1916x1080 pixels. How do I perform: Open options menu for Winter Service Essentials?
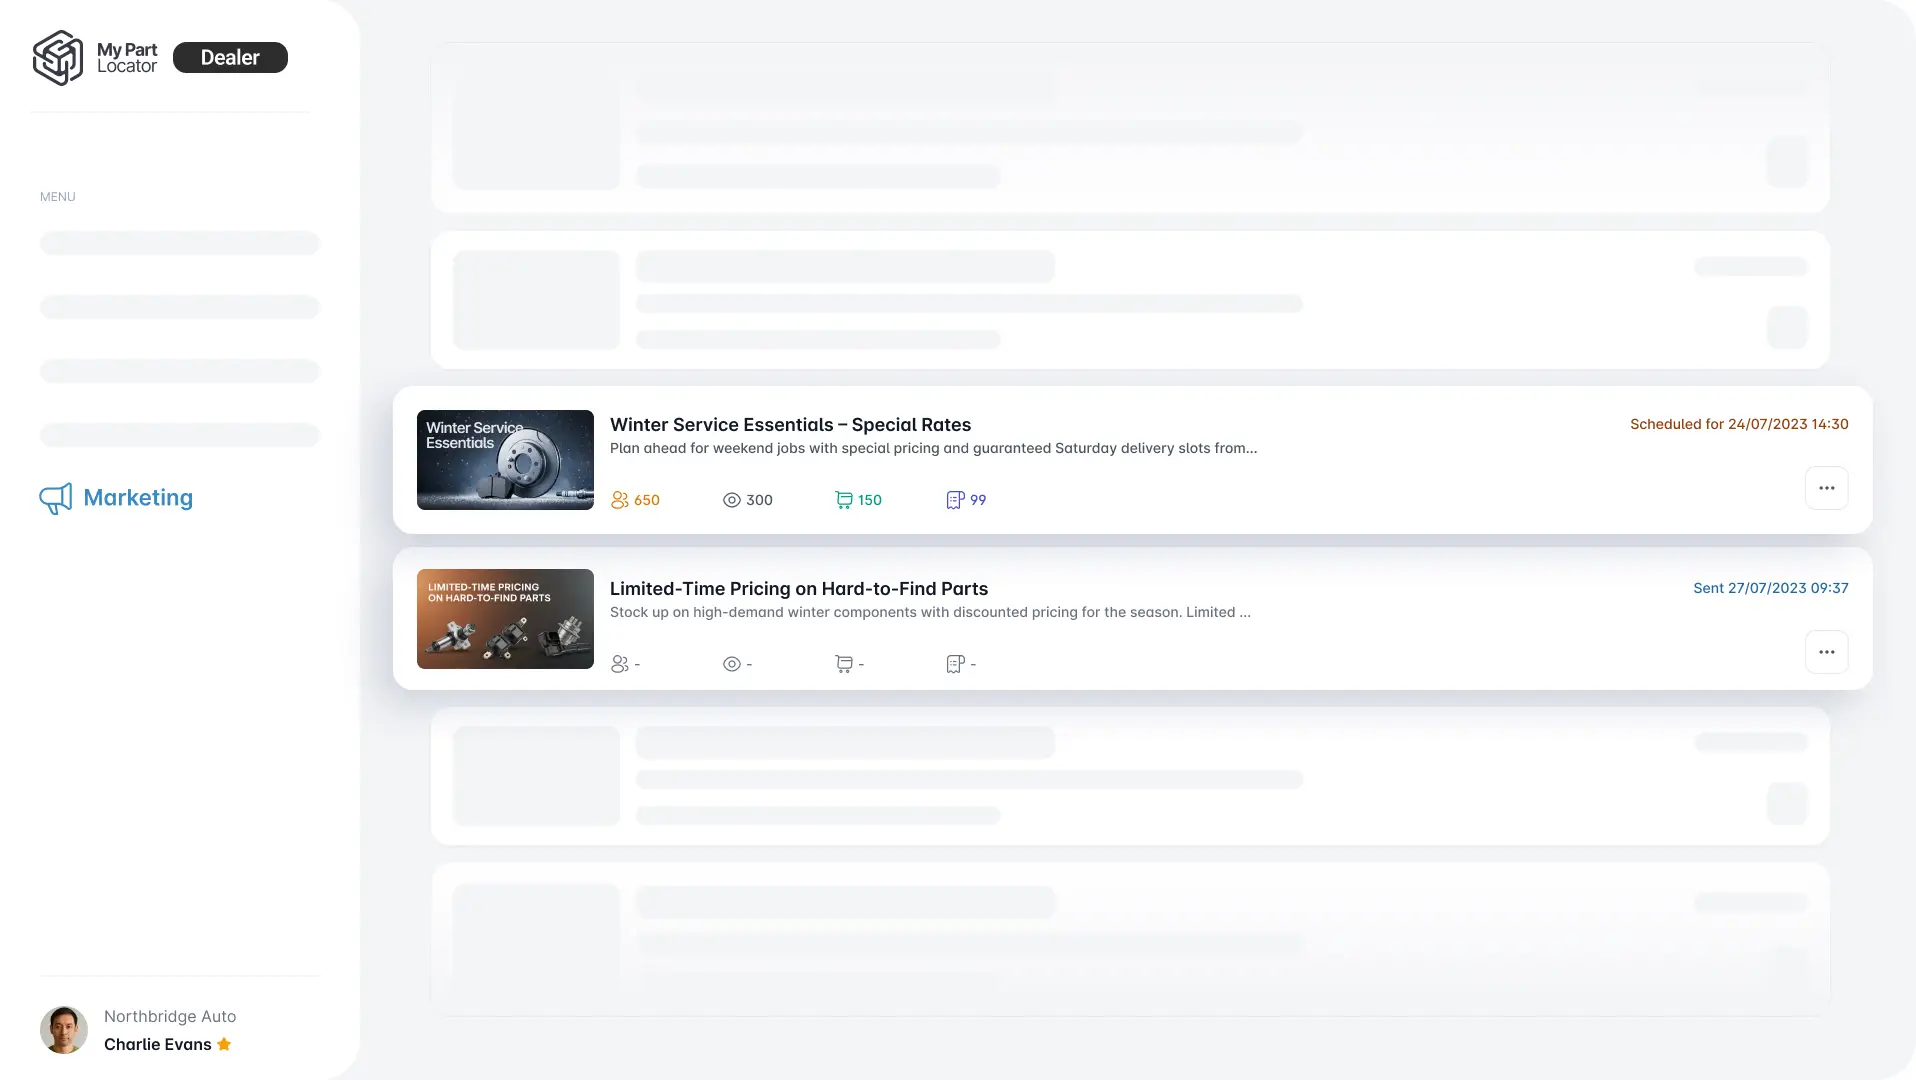(1826, 488)
